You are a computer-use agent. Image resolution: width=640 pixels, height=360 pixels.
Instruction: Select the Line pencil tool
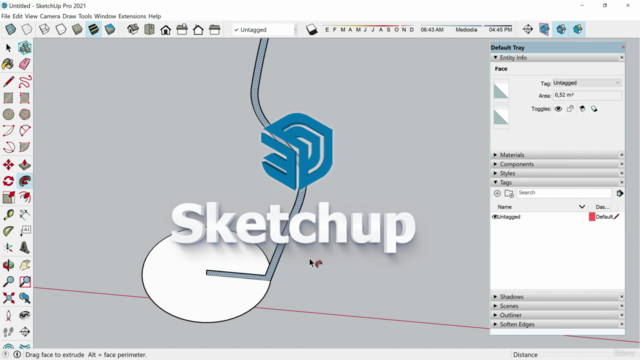[8, 82]
